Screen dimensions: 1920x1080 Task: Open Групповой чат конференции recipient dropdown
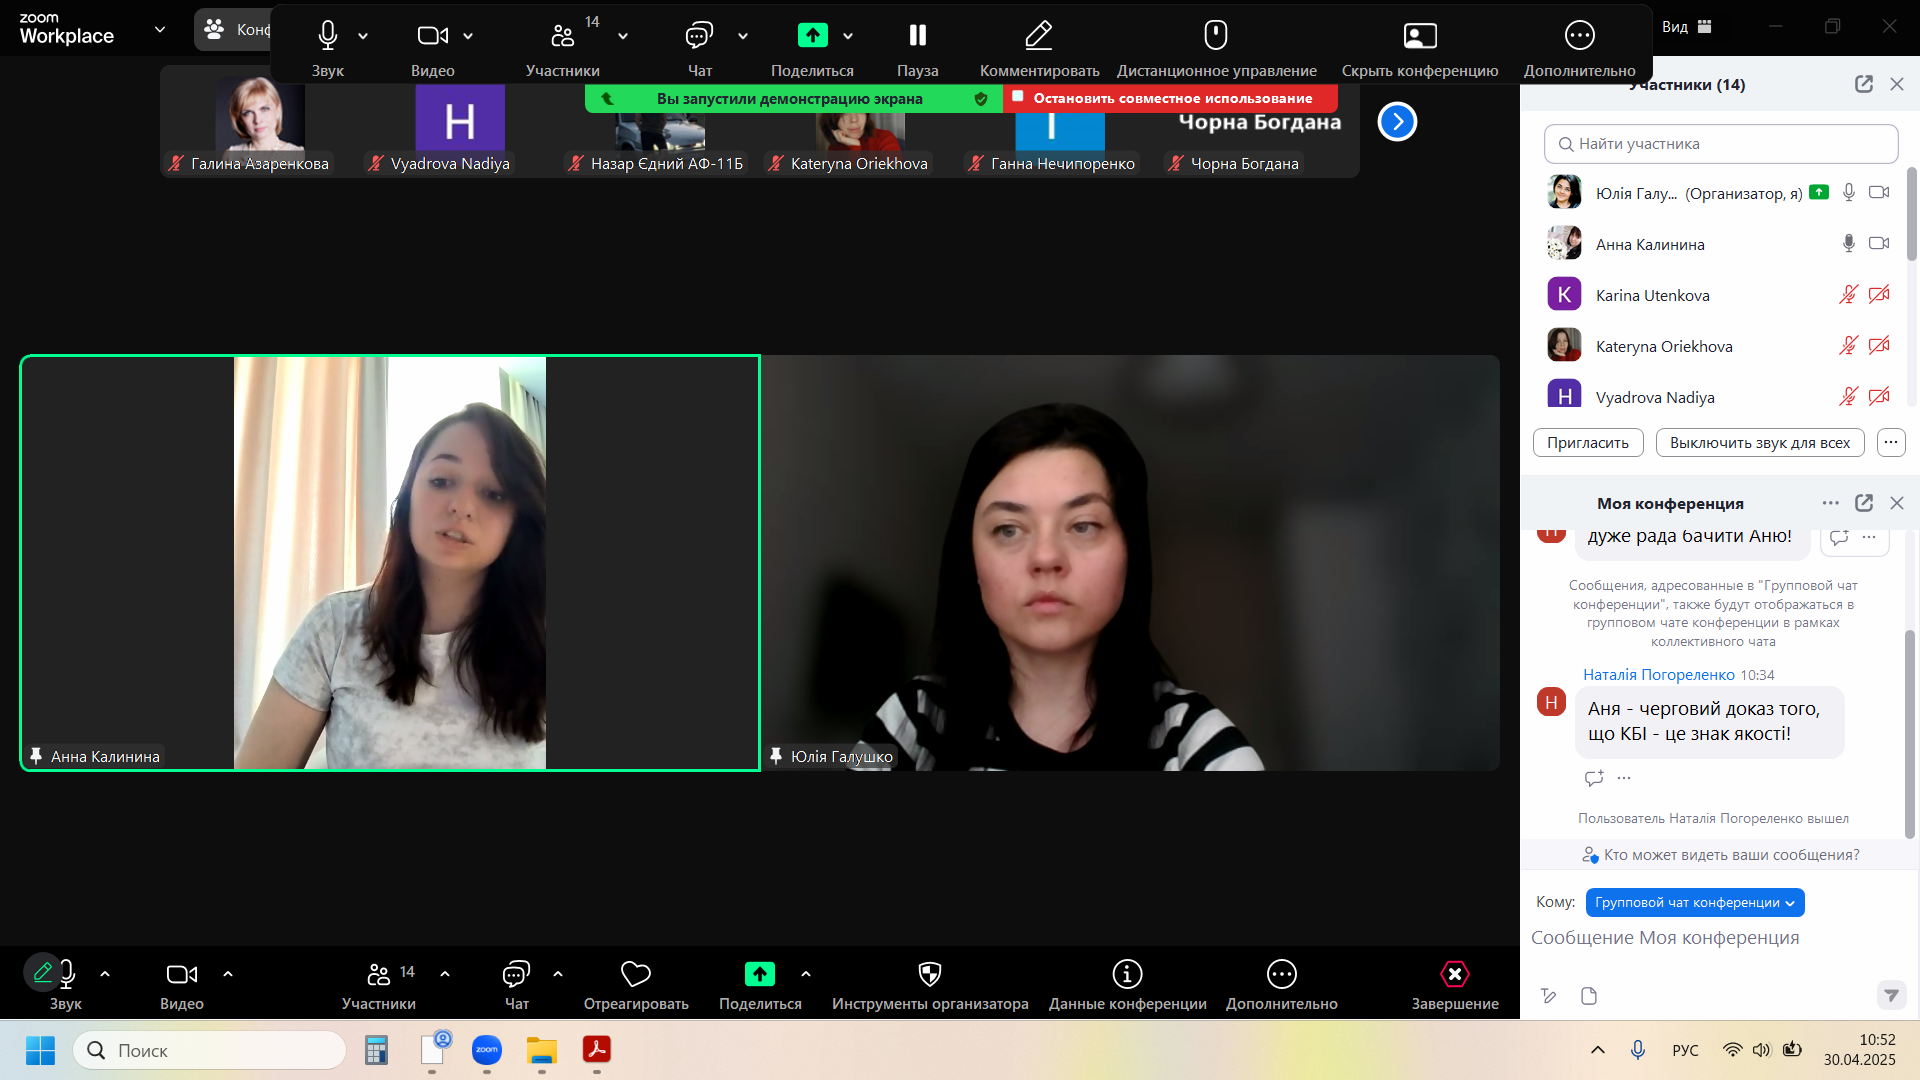coord(1695,903)
